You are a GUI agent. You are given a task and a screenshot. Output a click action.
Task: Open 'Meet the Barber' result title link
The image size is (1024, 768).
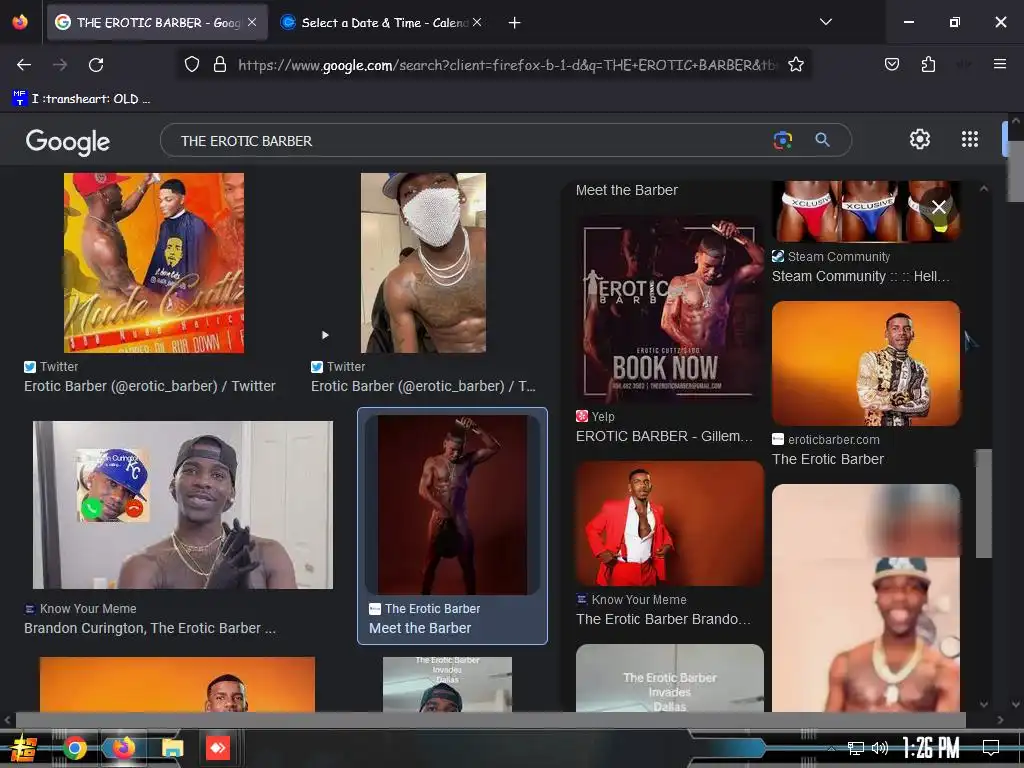tap(420, 628)
